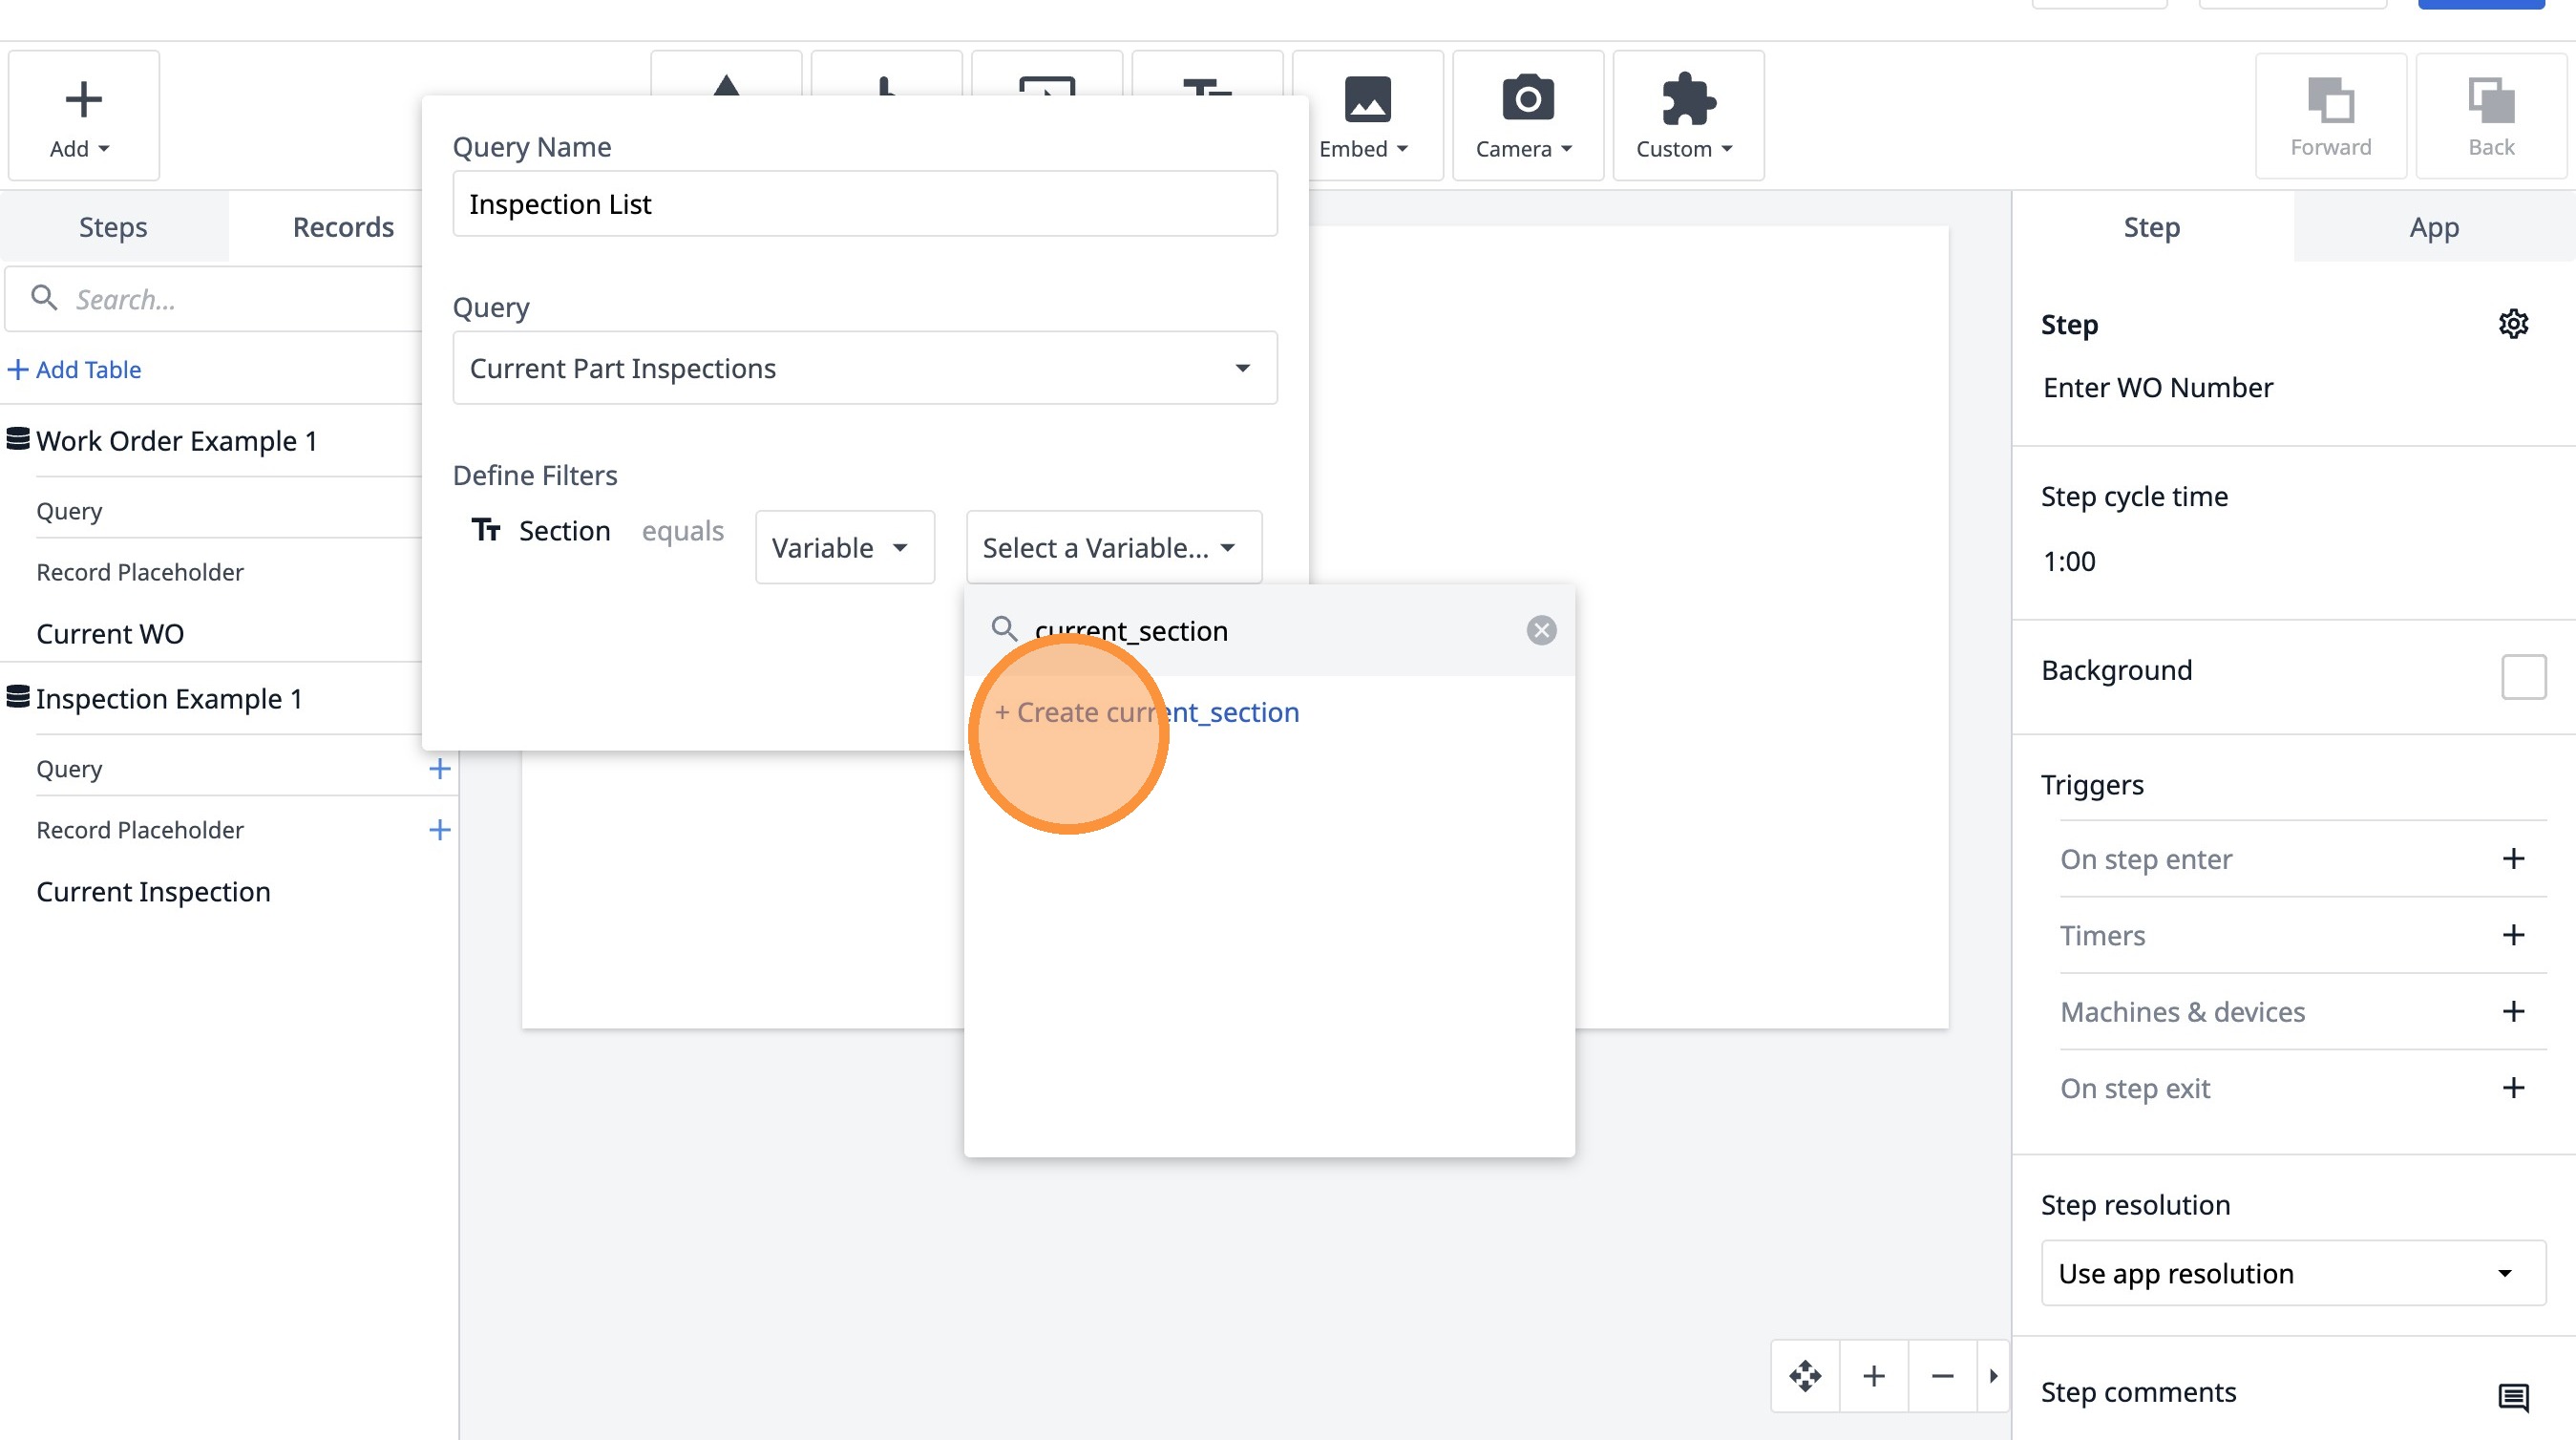Switch to the App tab

tap(2432, 227)
